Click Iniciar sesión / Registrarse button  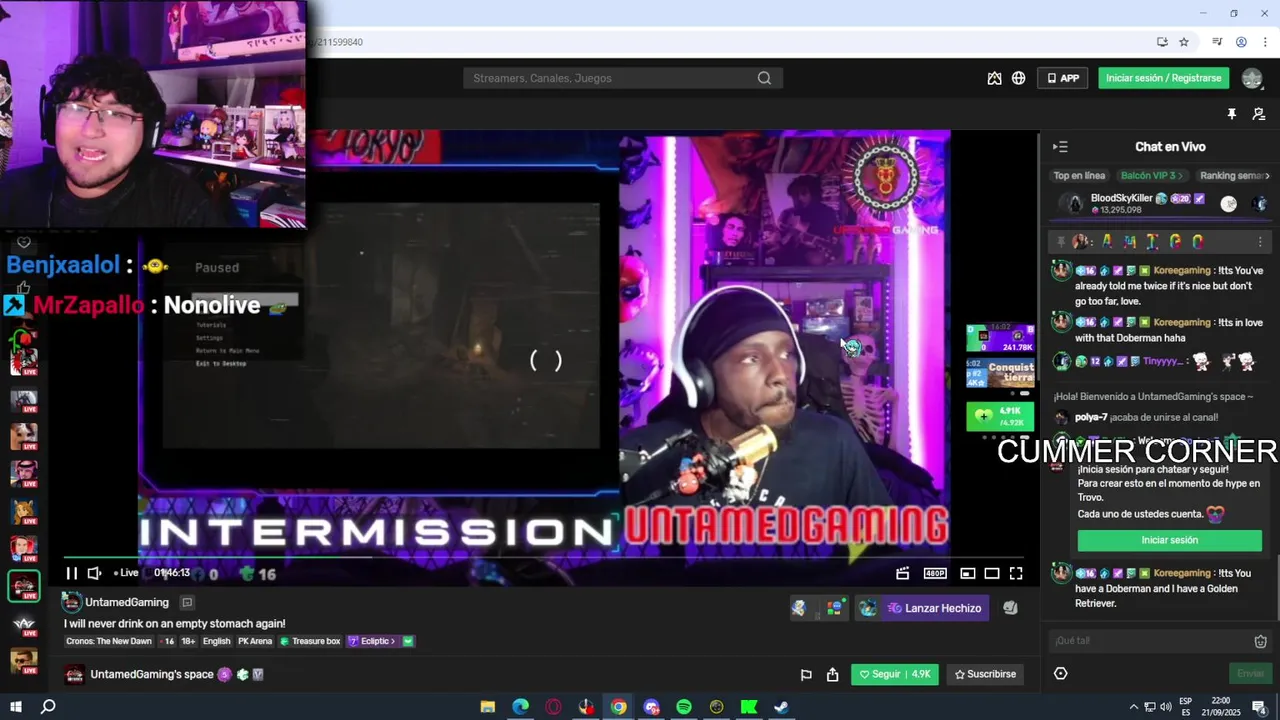(1164, 78)
